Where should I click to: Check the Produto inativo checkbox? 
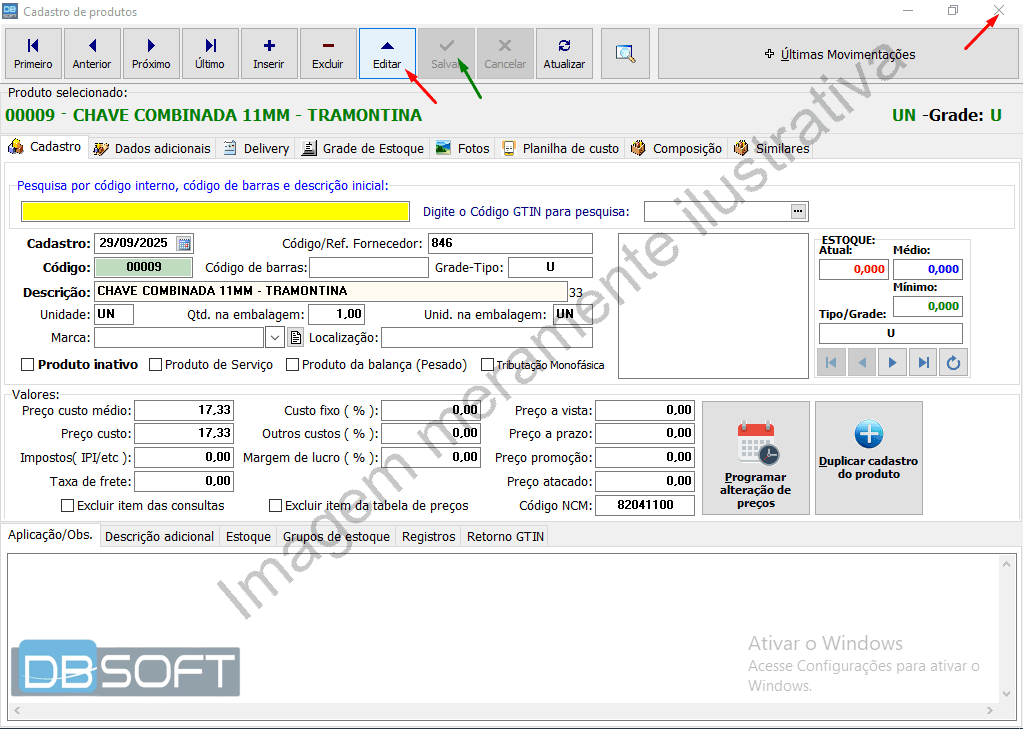[28, 365]
